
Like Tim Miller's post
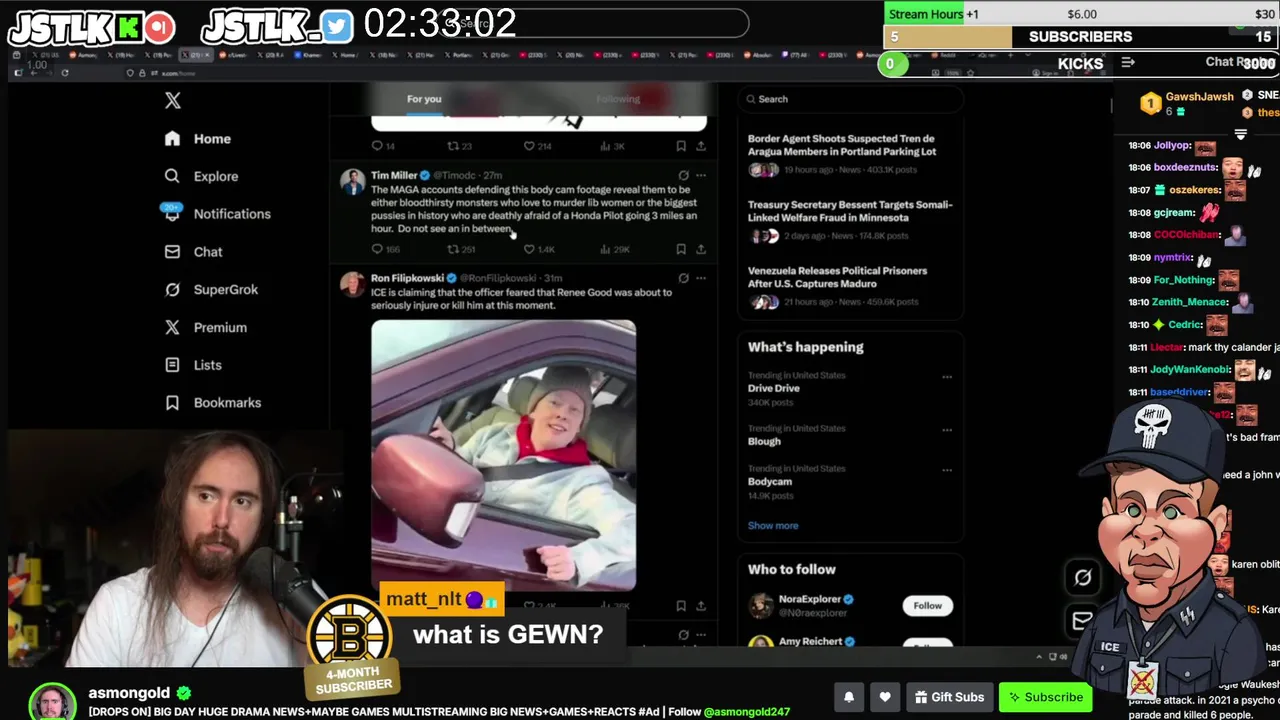pos(539,249)
